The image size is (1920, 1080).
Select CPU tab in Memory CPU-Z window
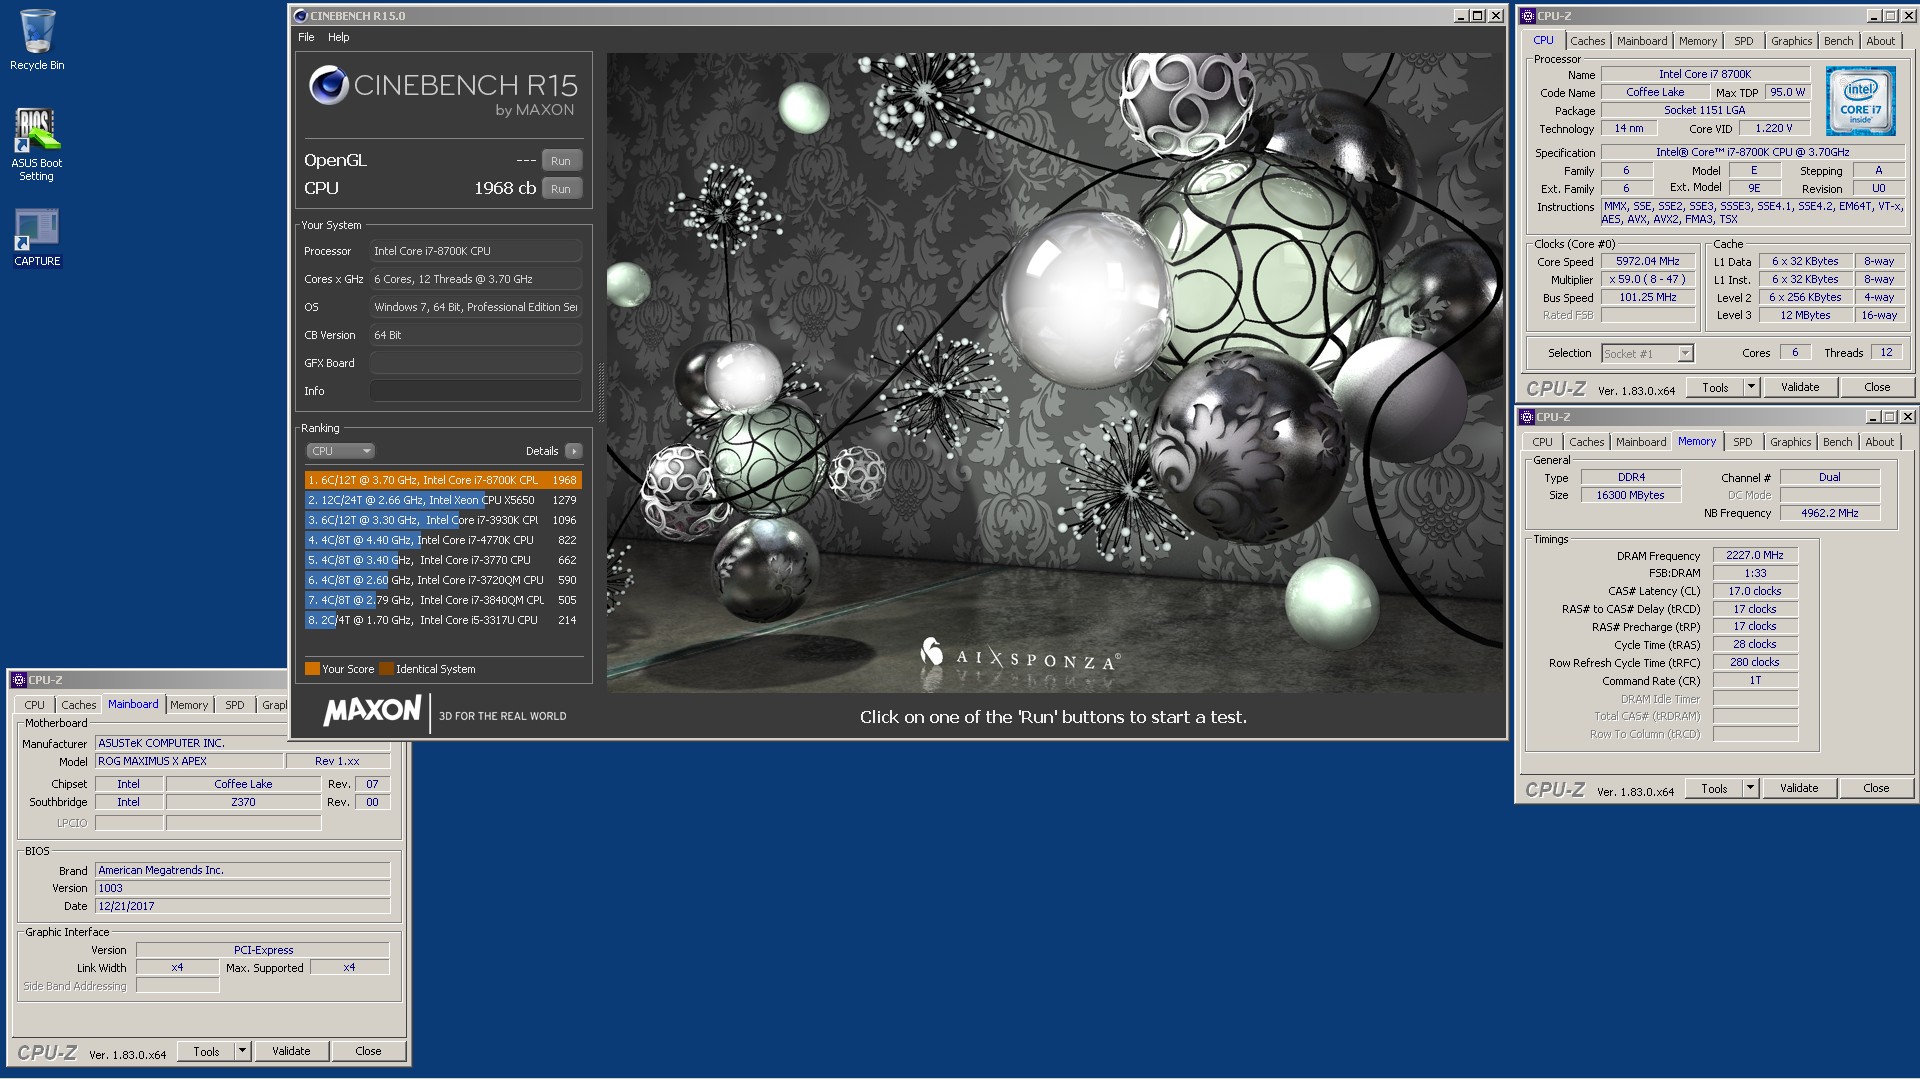[1542, 442]
